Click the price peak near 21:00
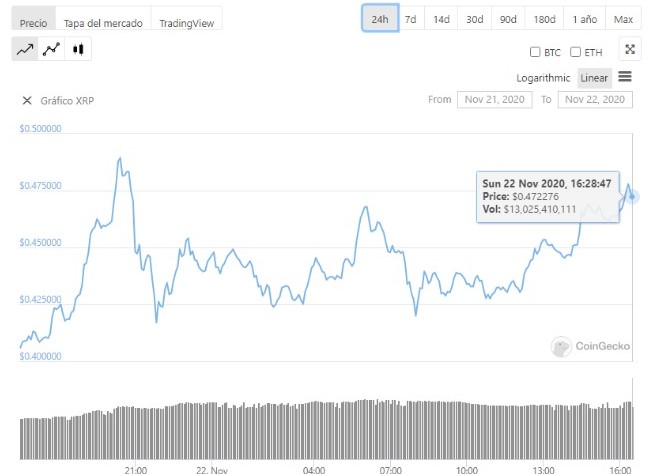This screenshot has height=474, width=649. point(120,158)
